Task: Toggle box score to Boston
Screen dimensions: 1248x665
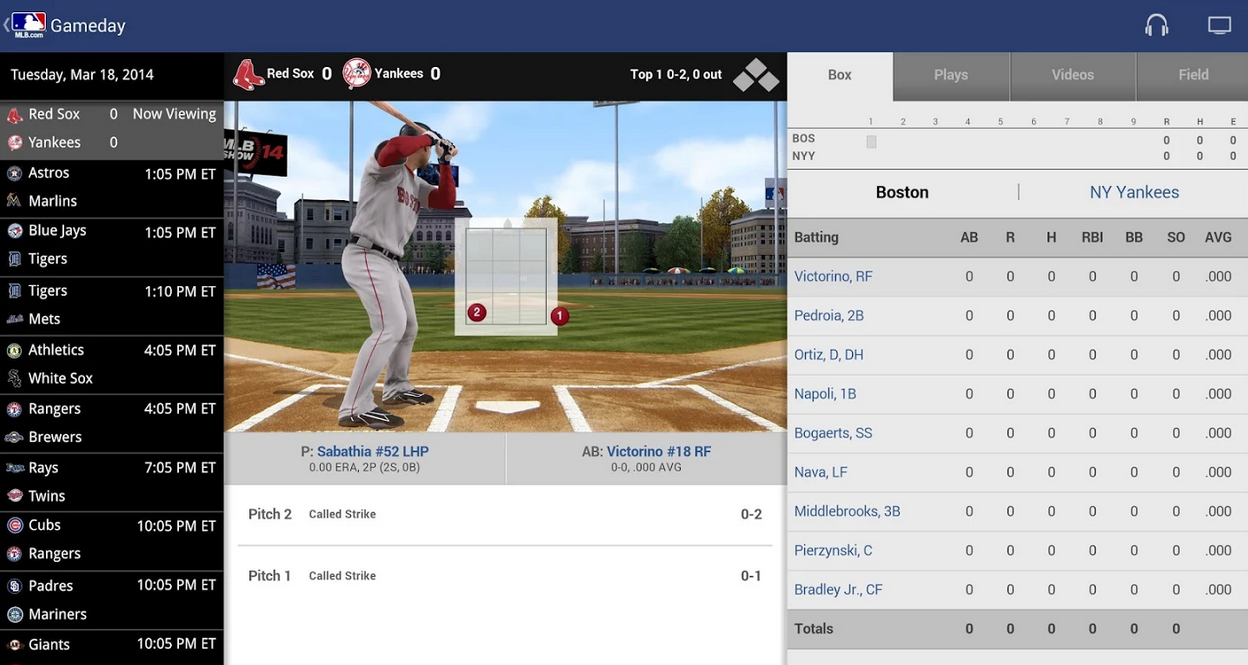Action: (902, 192)
